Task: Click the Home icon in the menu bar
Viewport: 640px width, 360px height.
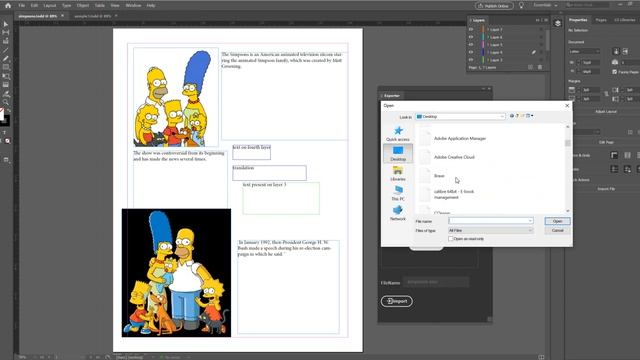Action: tap(8, 5)
